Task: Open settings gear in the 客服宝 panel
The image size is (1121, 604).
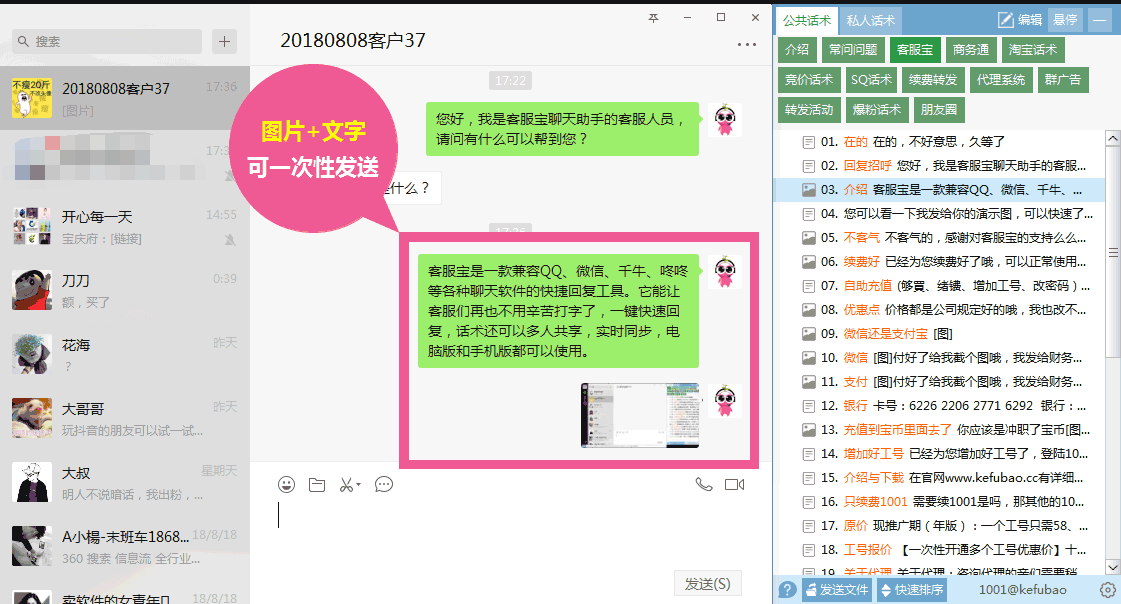Action: (x=1107, y=590)
